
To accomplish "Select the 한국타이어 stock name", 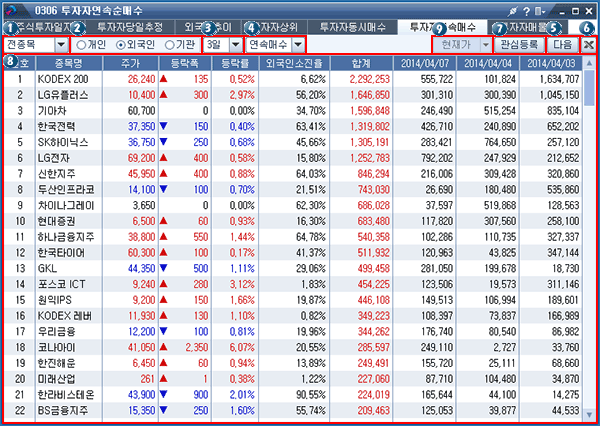I will 61,253.
